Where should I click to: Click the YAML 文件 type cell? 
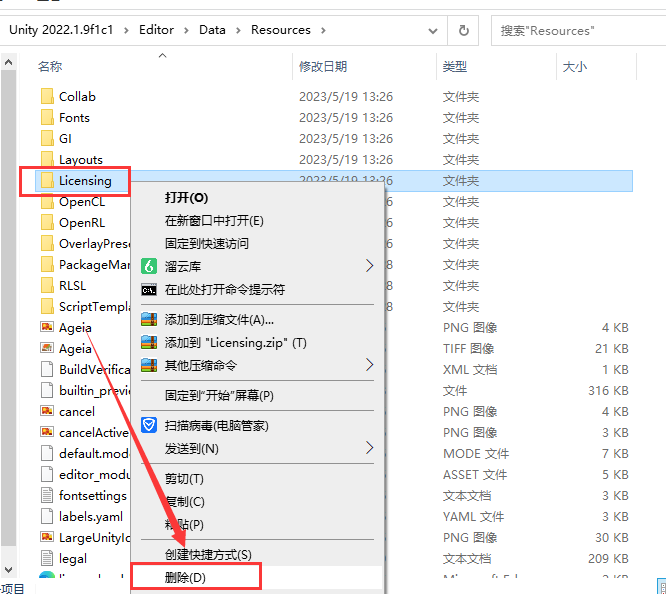[x=474, y=516]
